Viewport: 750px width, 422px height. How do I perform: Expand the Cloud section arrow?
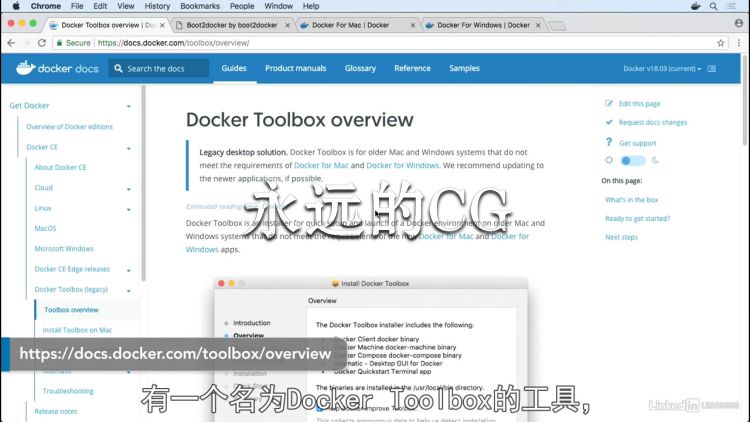coord(129,189)
